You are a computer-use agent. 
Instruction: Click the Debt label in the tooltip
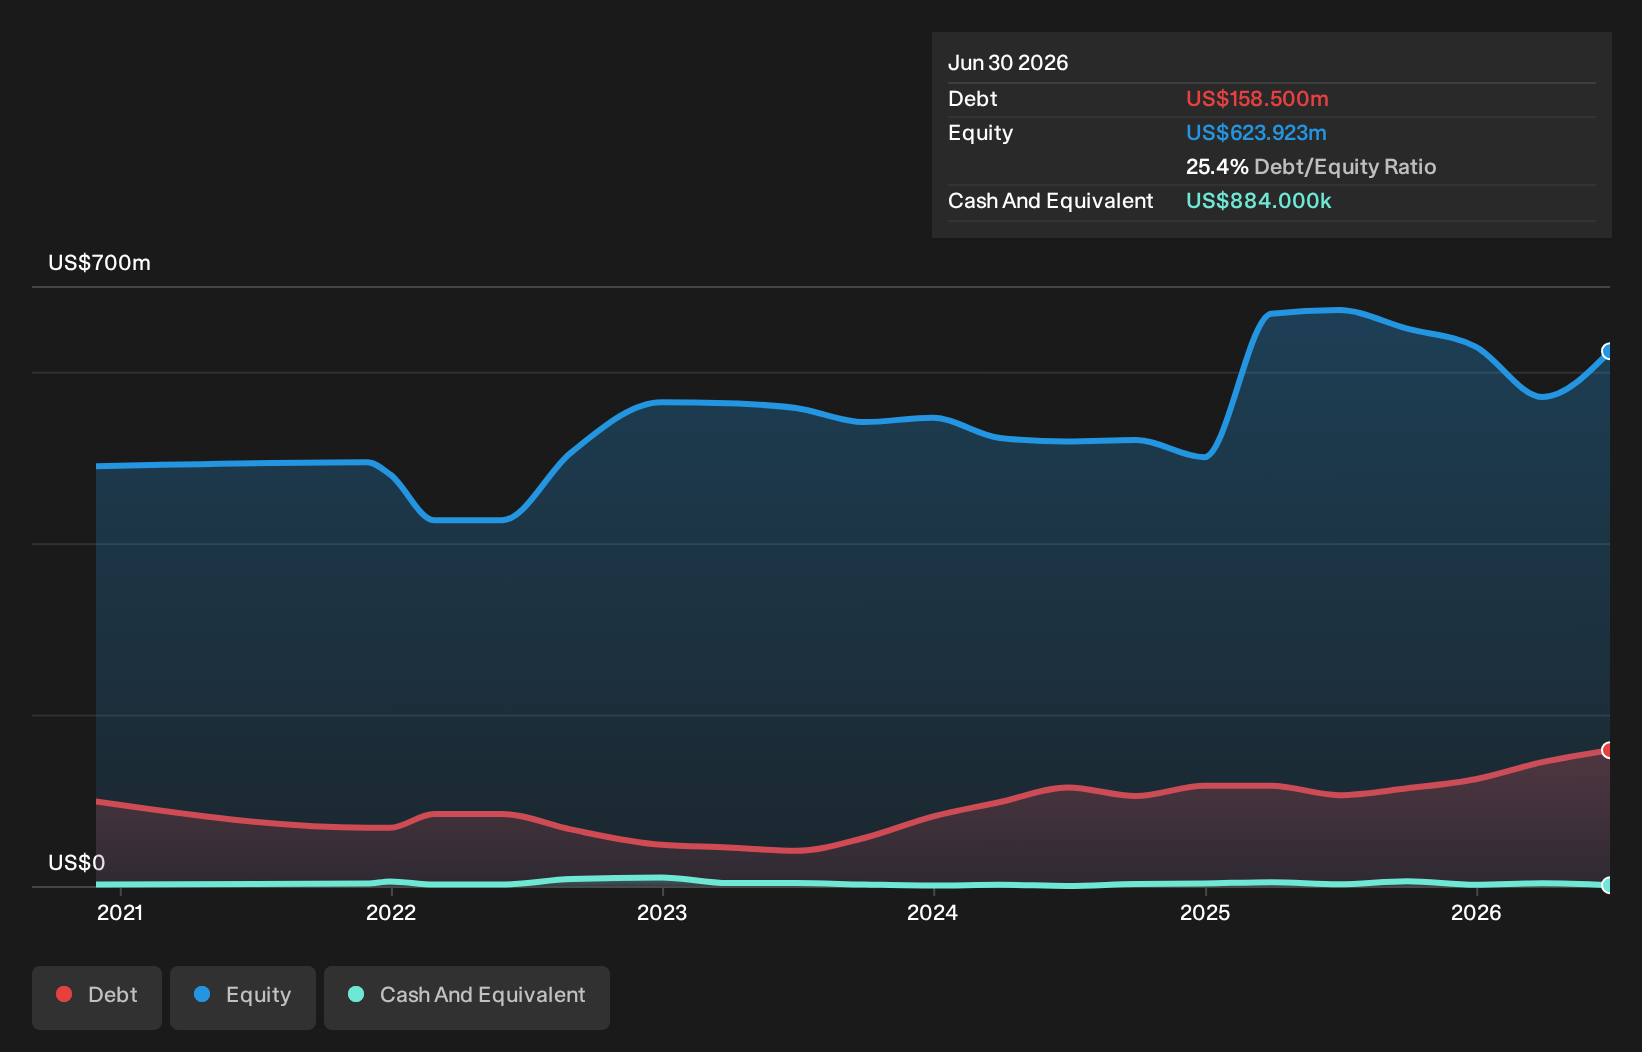[x=973, y=99]
